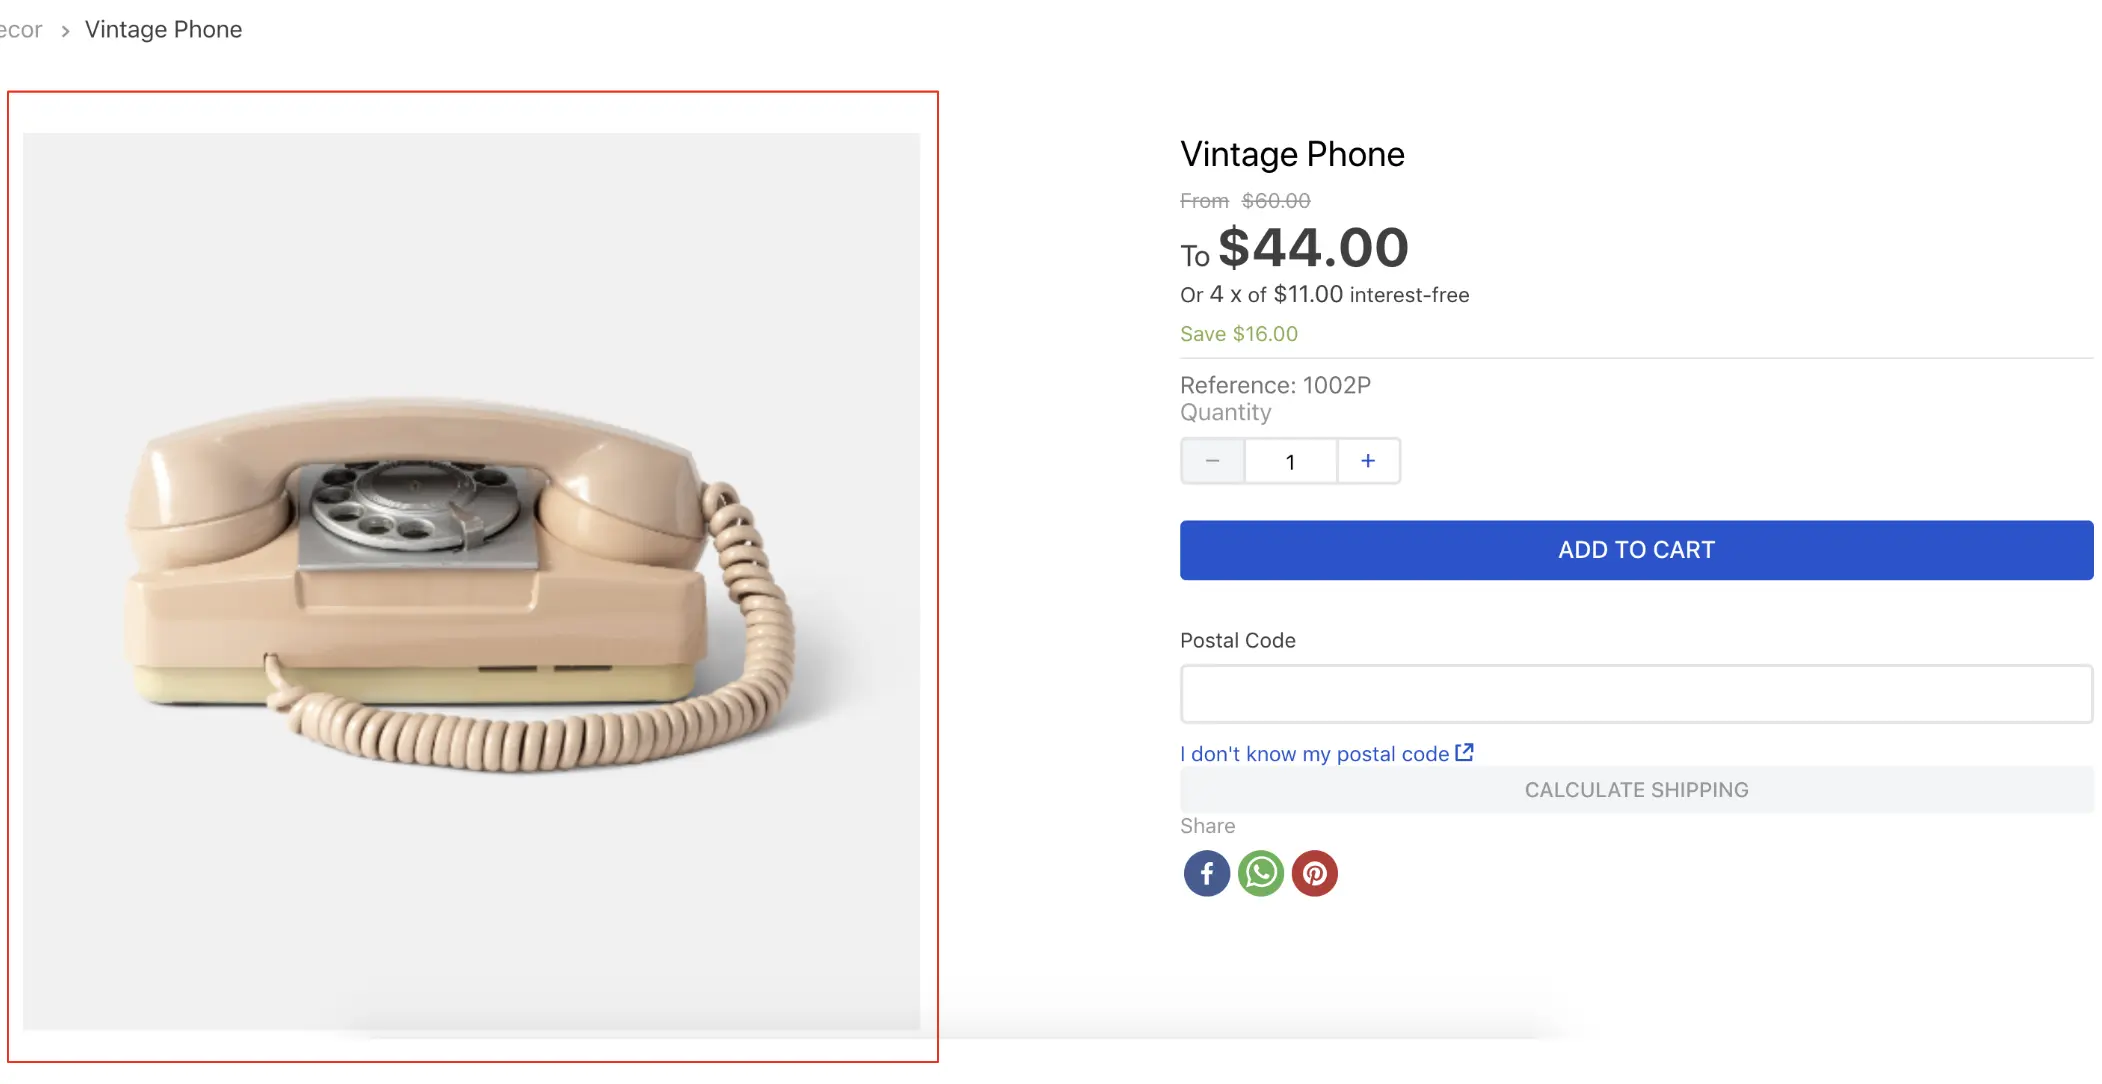Increase quantity with the plus button
The image size is (2102, 1084).
tap(1368, 461)
